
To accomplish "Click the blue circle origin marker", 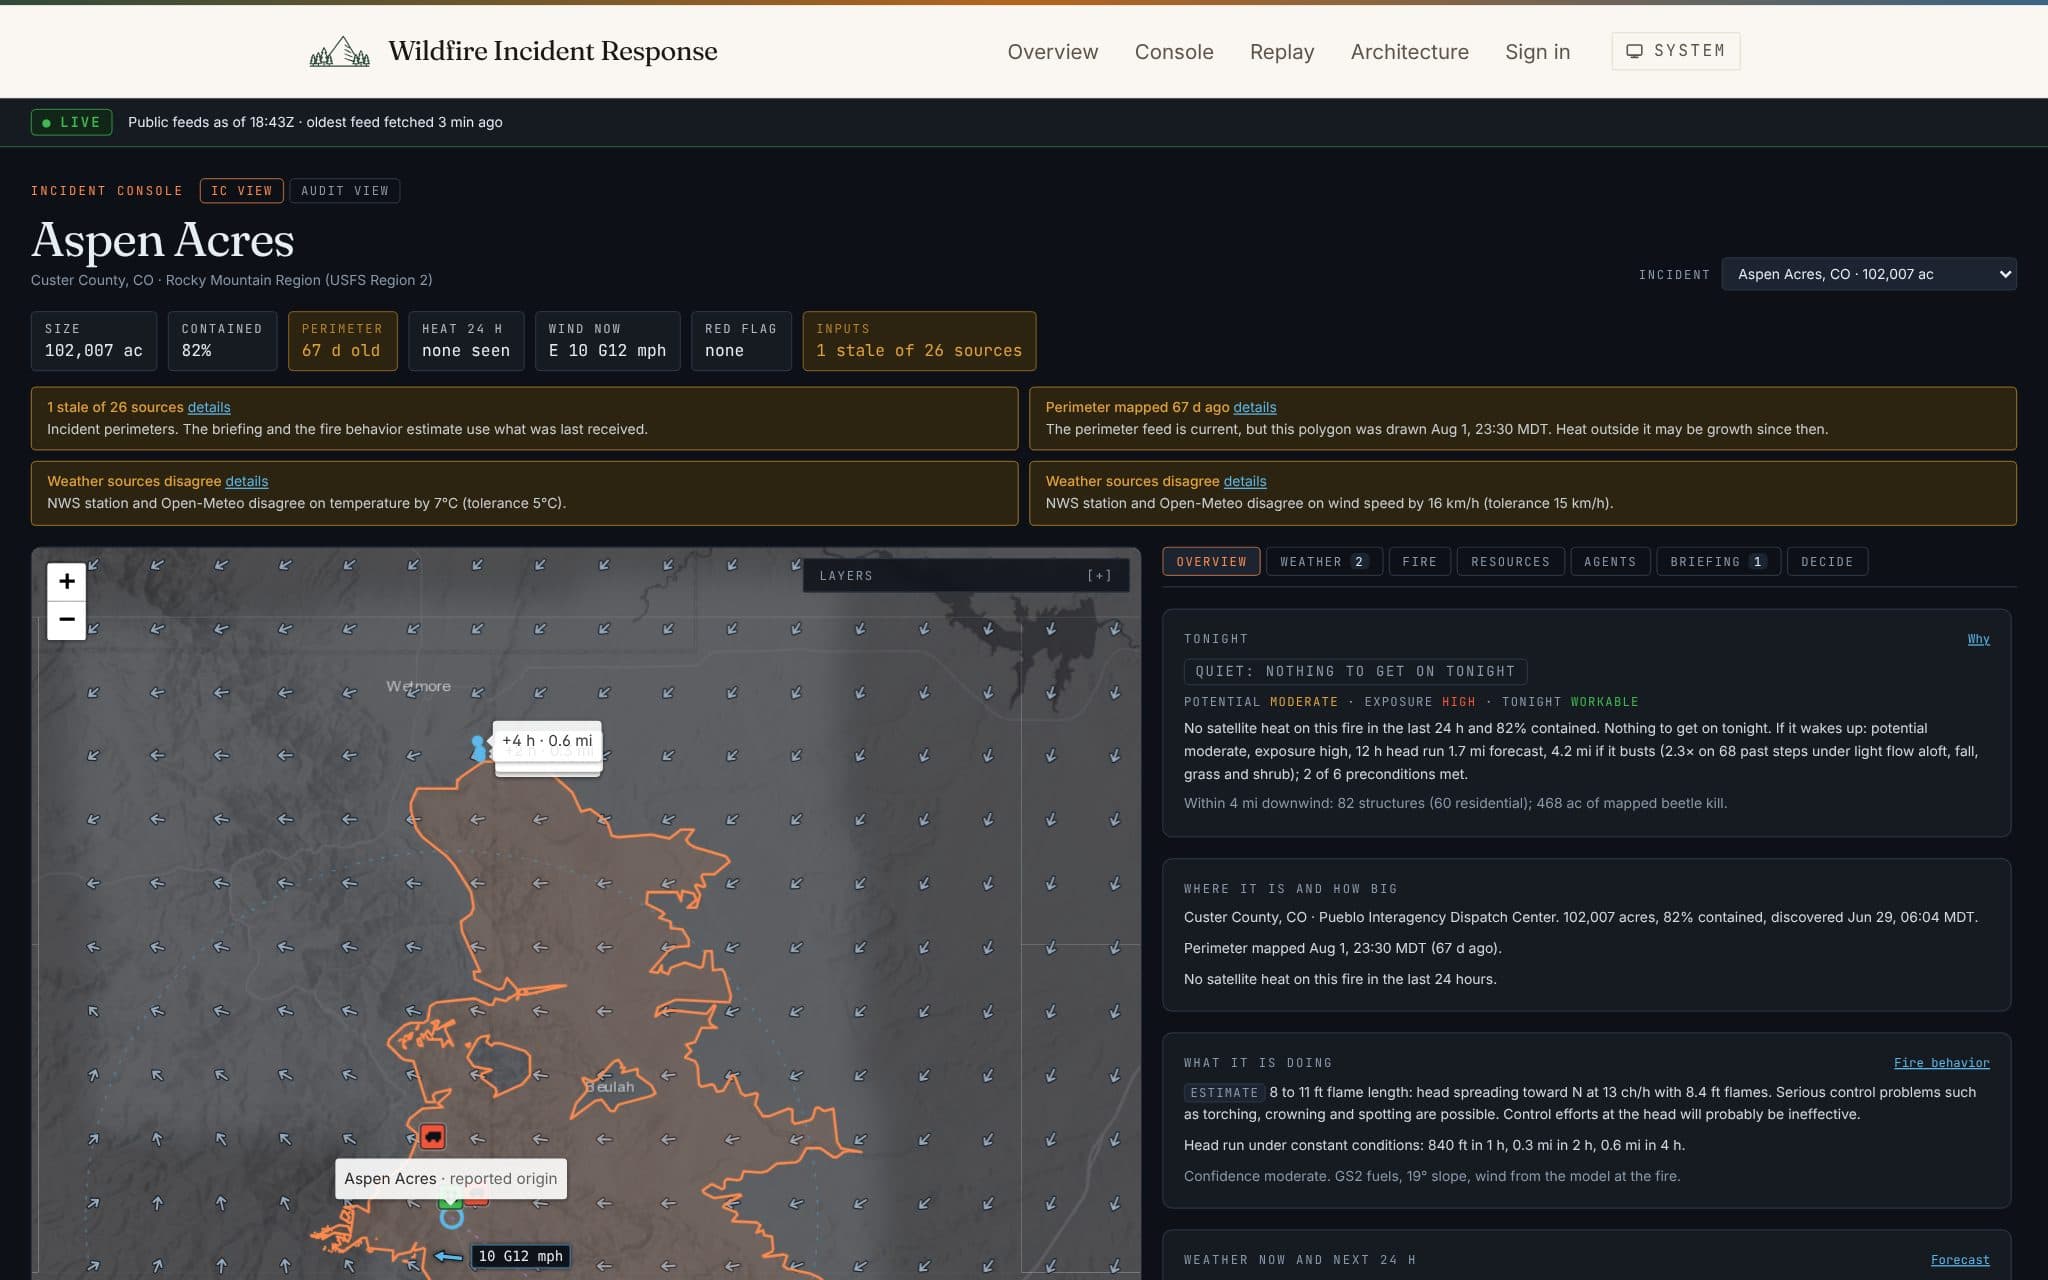I will tap(452, 1217).
